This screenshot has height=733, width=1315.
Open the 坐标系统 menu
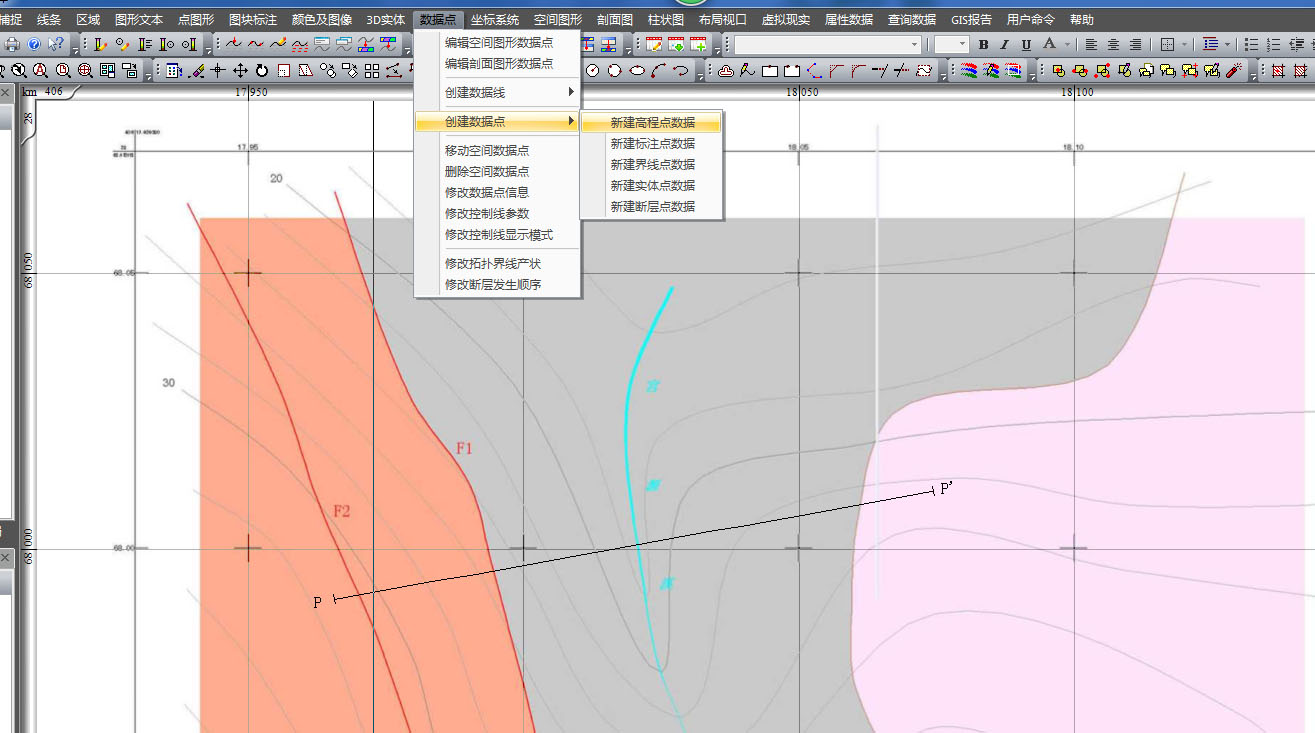(x=495, y=19)
